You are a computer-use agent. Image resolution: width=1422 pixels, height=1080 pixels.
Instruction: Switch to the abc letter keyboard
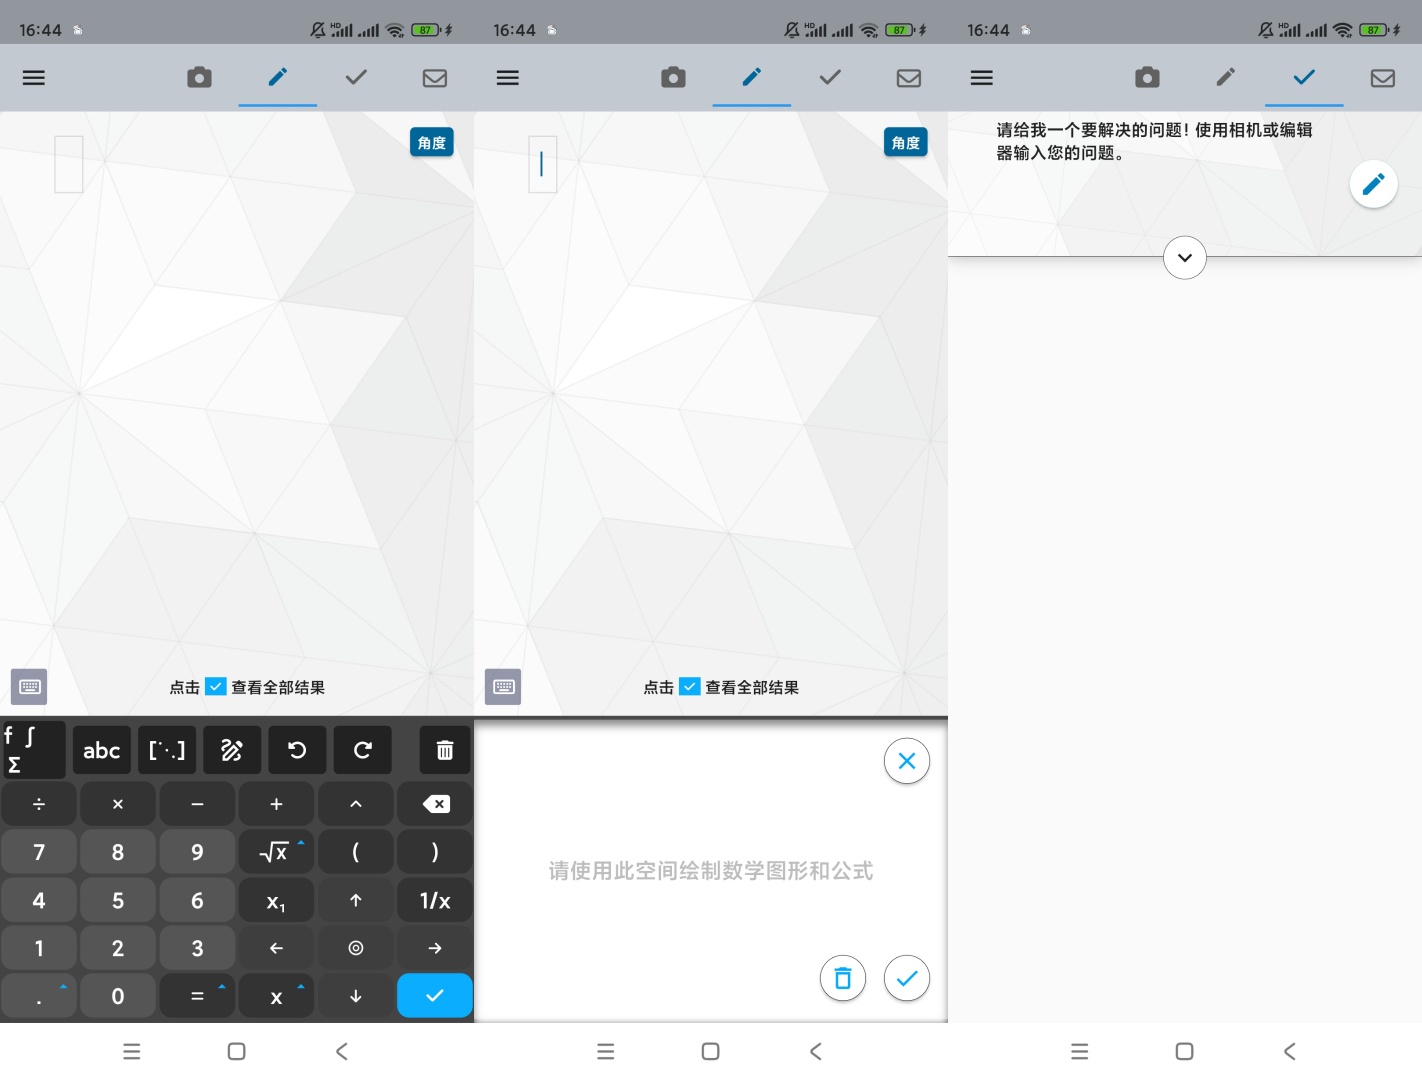point(102,750)
